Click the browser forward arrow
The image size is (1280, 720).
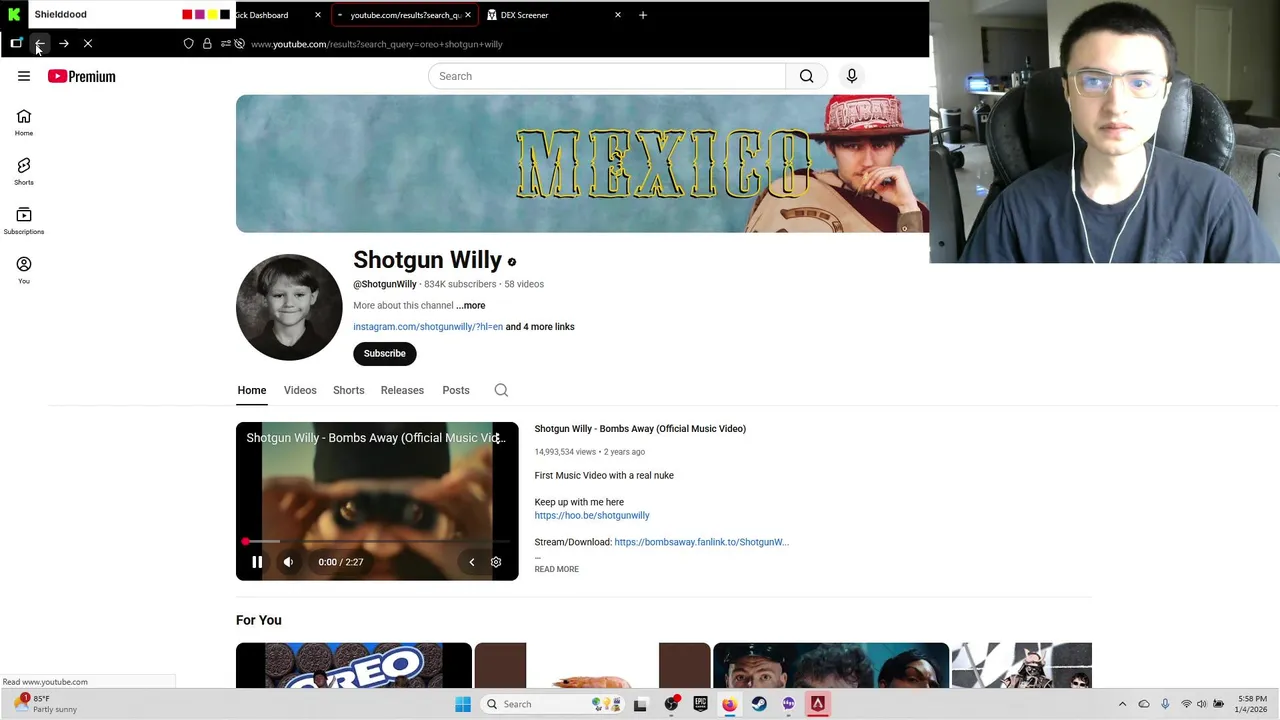[64, 44]
